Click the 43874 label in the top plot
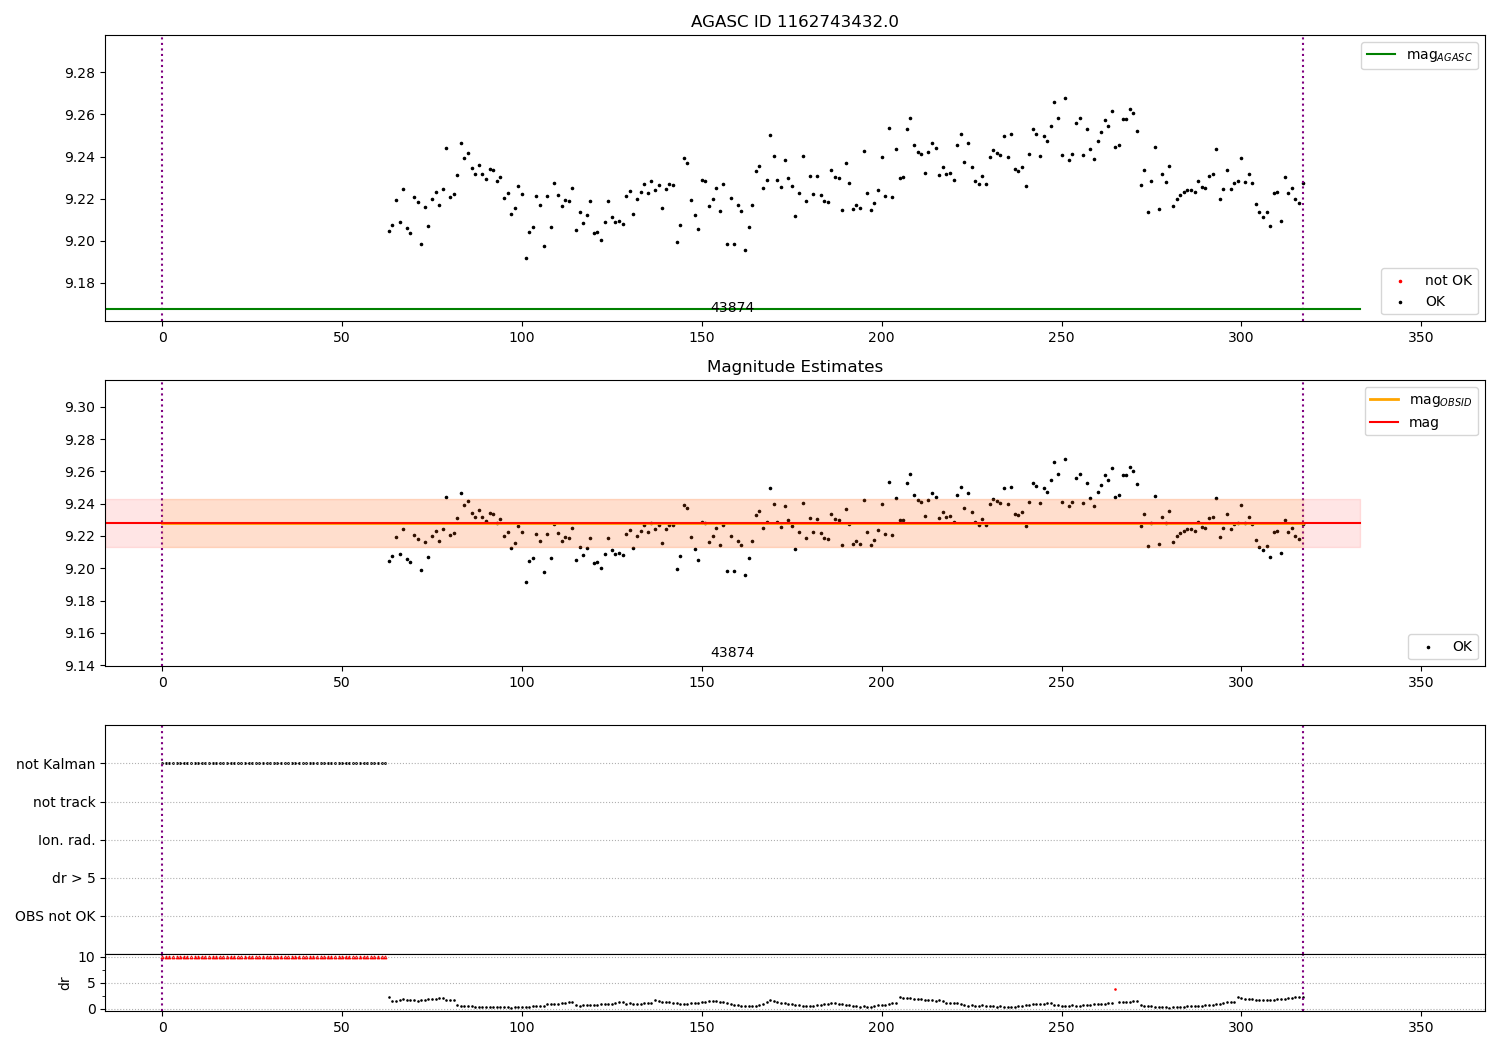 tap(732, 308)
